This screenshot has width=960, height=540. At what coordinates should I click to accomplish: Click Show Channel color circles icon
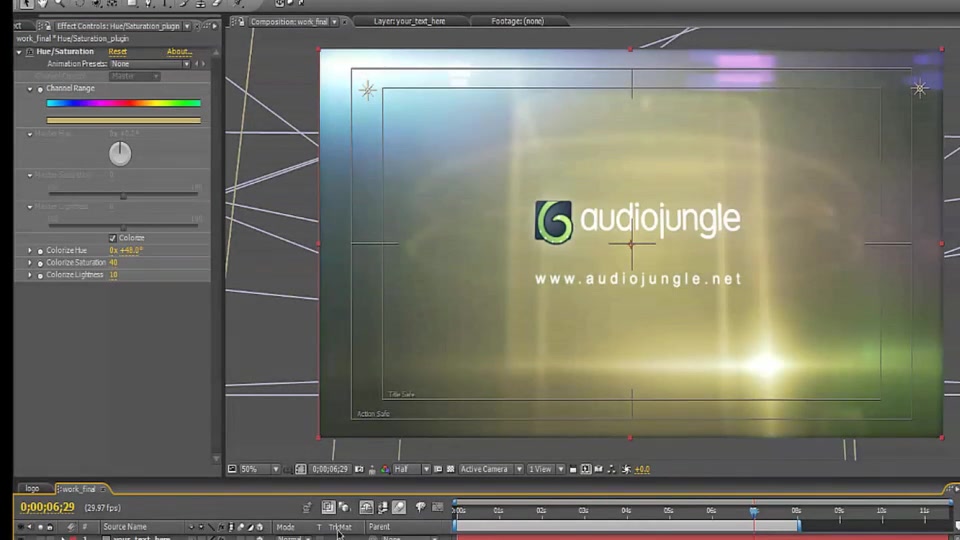(385, 469)
